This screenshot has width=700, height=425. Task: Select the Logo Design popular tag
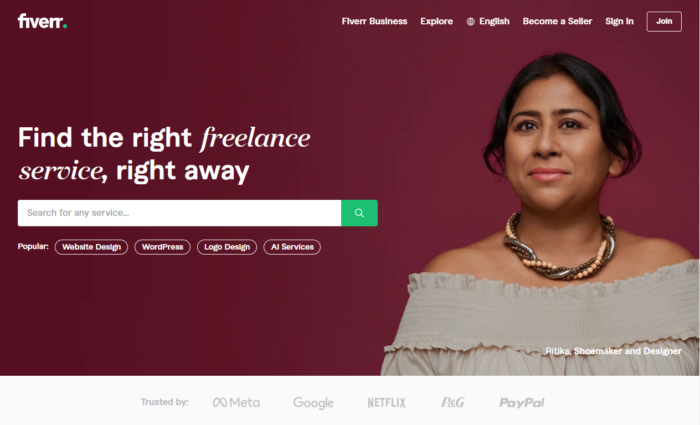(x=227, y=247)
